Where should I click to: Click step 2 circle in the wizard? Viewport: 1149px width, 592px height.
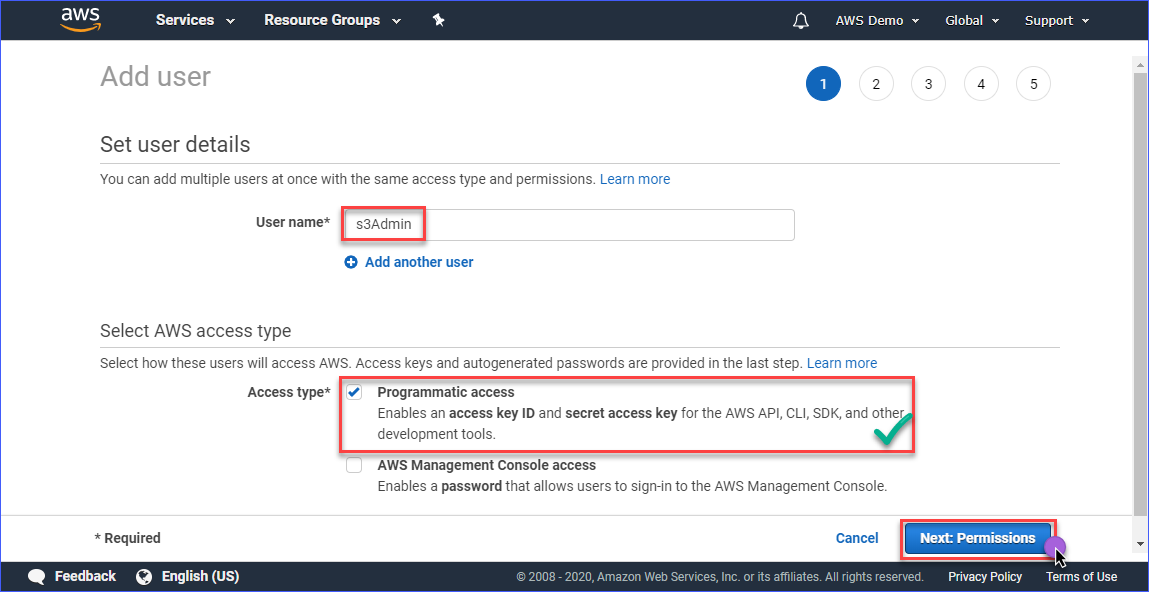[x=876, y=83]
